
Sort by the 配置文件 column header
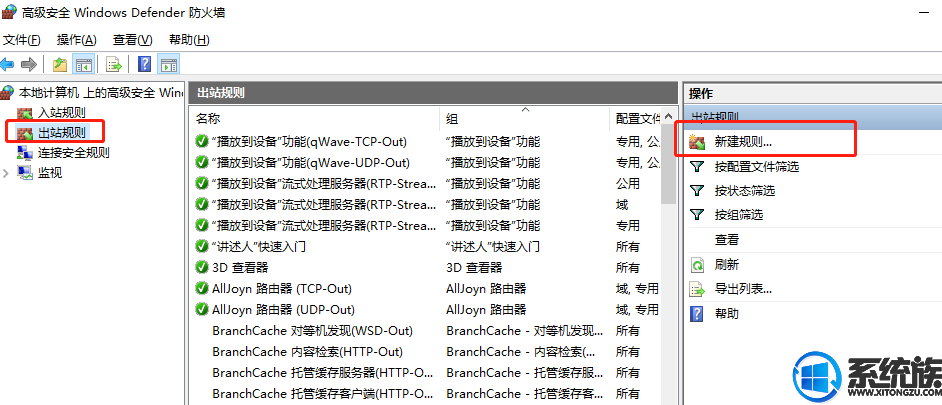[636, 118]
